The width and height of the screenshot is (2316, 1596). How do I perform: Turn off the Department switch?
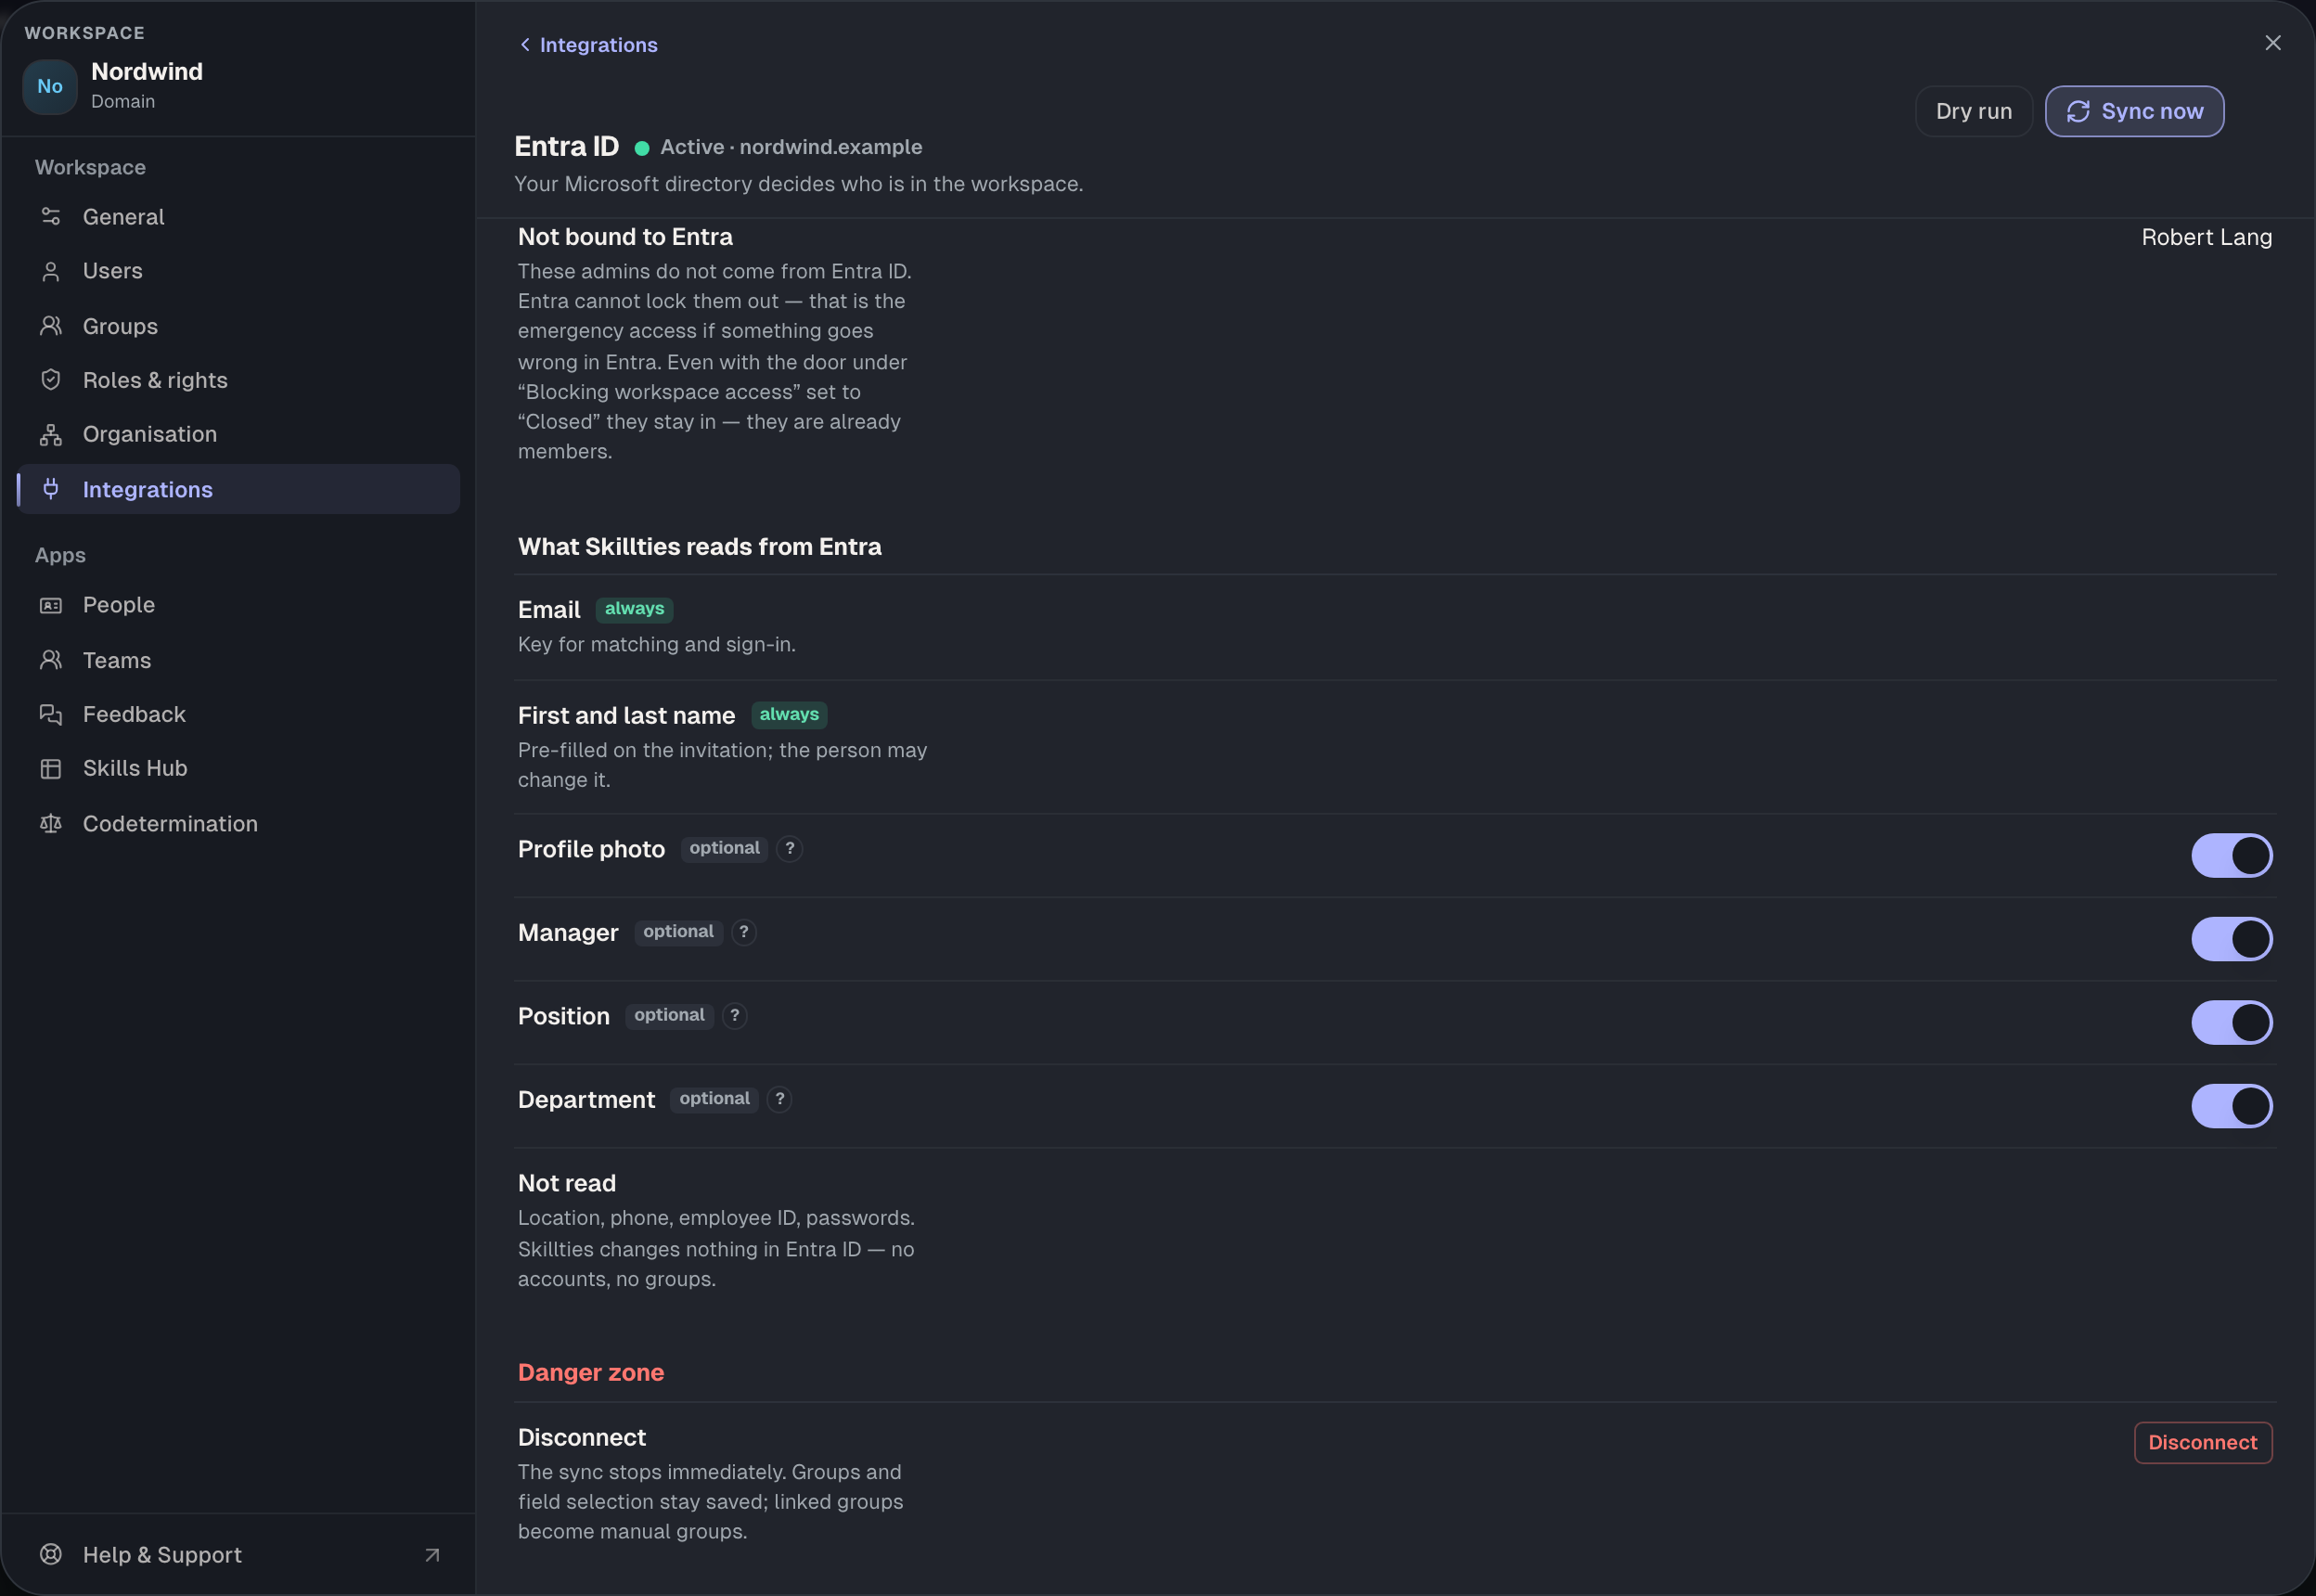point(2232,1106)
